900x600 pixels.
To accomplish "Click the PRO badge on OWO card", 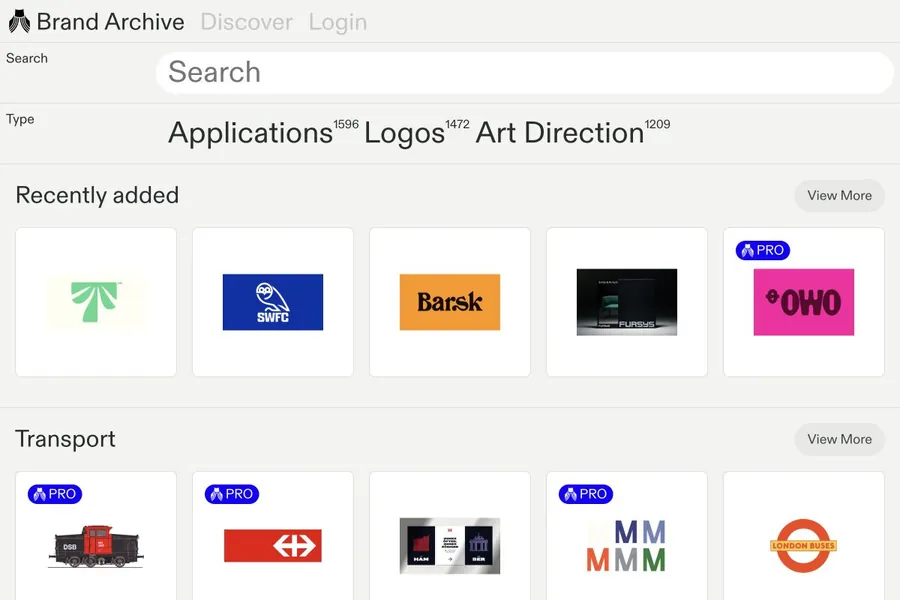I will coord(763,250).
